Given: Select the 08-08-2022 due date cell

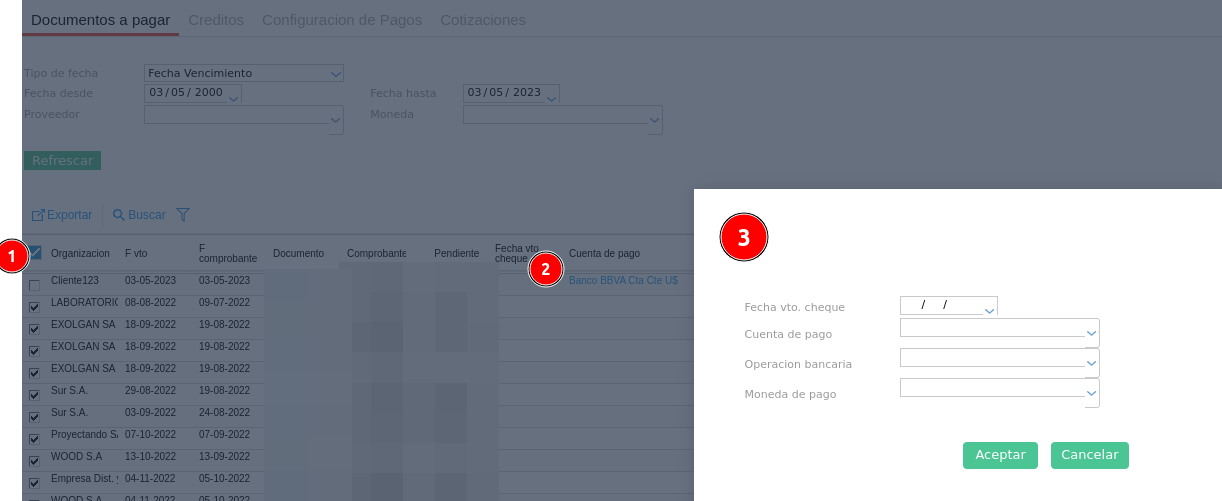Looking at the screenshot, I should click(x=150, y=302).
